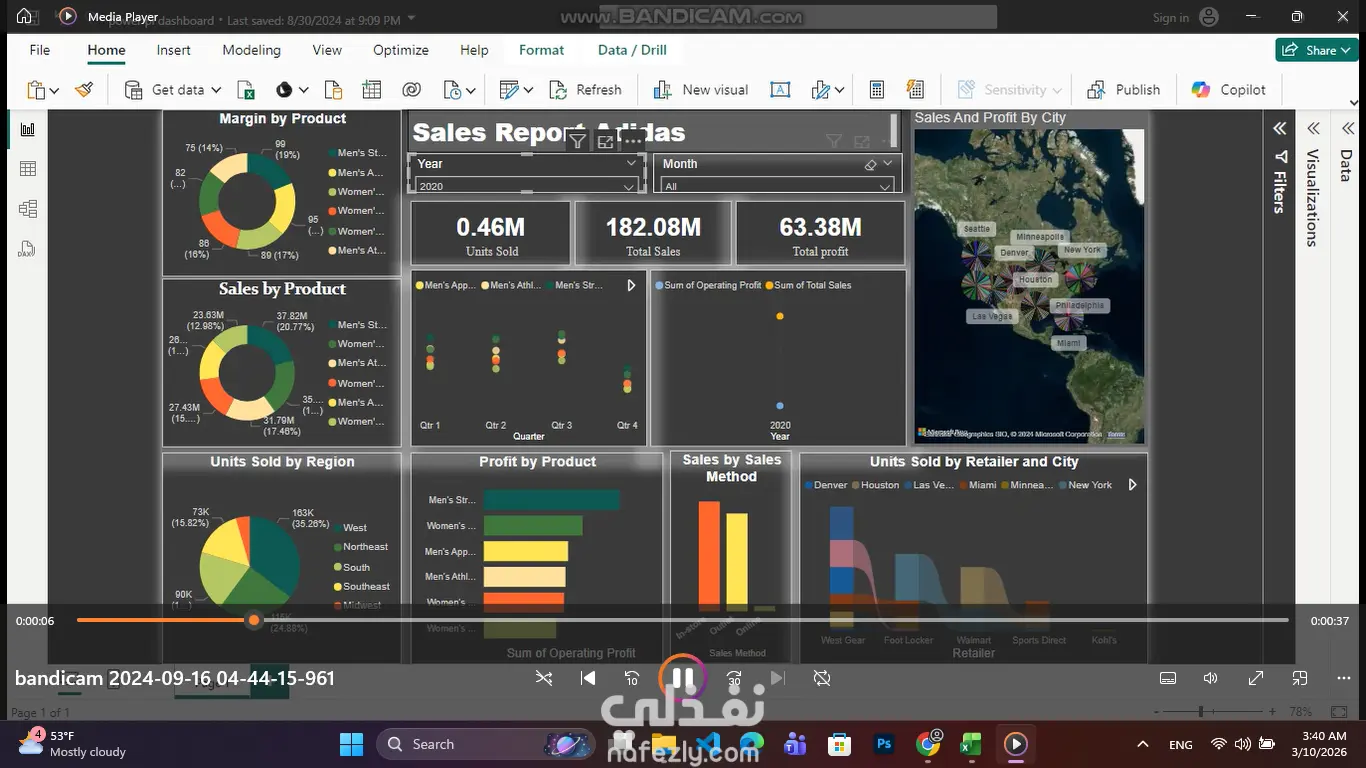Click the taskbar Search box
The height and width of the screenshot is (768, 1366).
pyautogui.click(x=485, y=744)
